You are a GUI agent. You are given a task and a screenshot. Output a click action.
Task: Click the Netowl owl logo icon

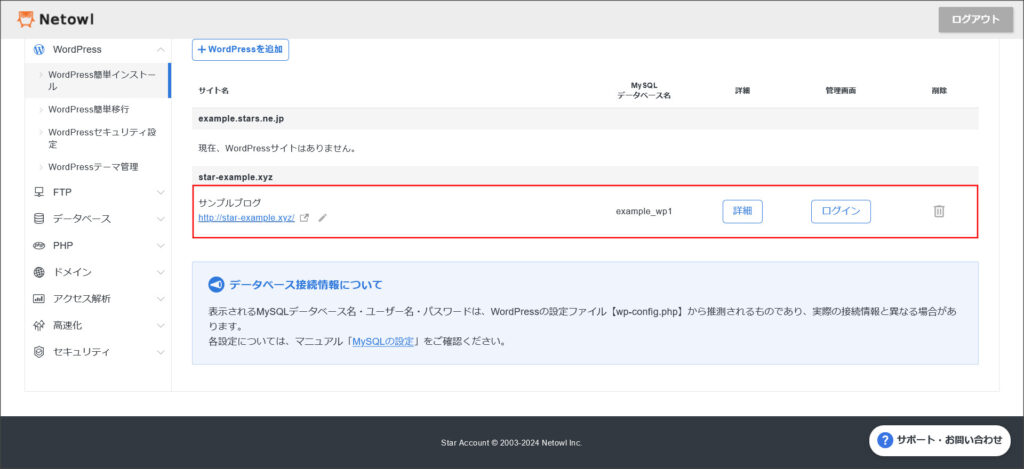[25, 20]
